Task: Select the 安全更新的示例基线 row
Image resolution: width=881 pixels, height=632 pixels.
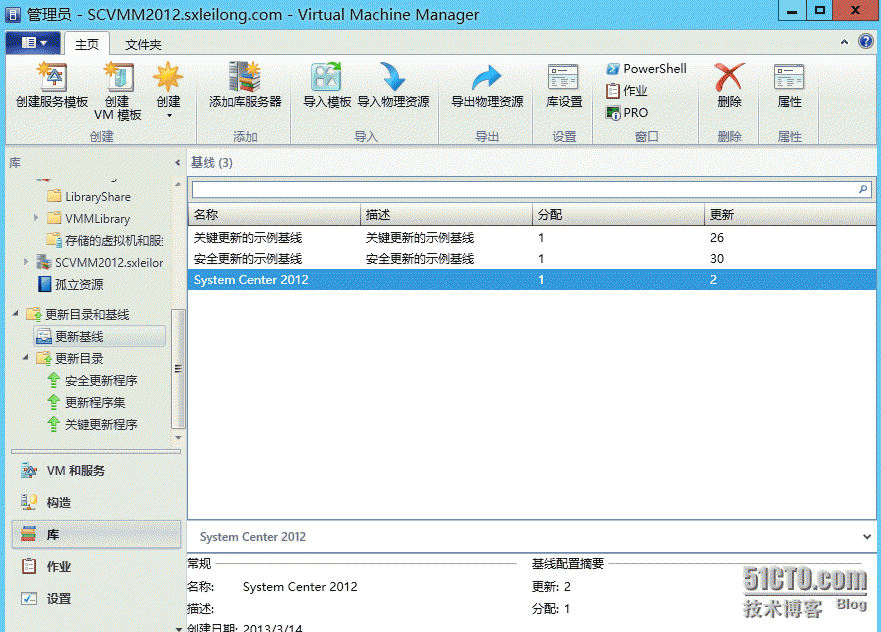Action: [x=532, y=258]
